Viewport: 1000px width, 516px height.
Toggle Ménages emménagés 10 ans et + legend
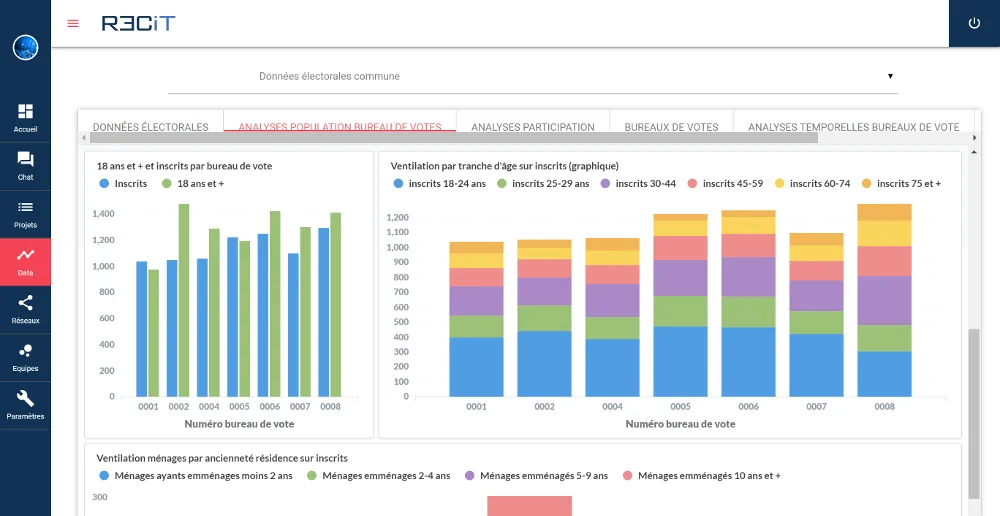[x=702, y=476]
